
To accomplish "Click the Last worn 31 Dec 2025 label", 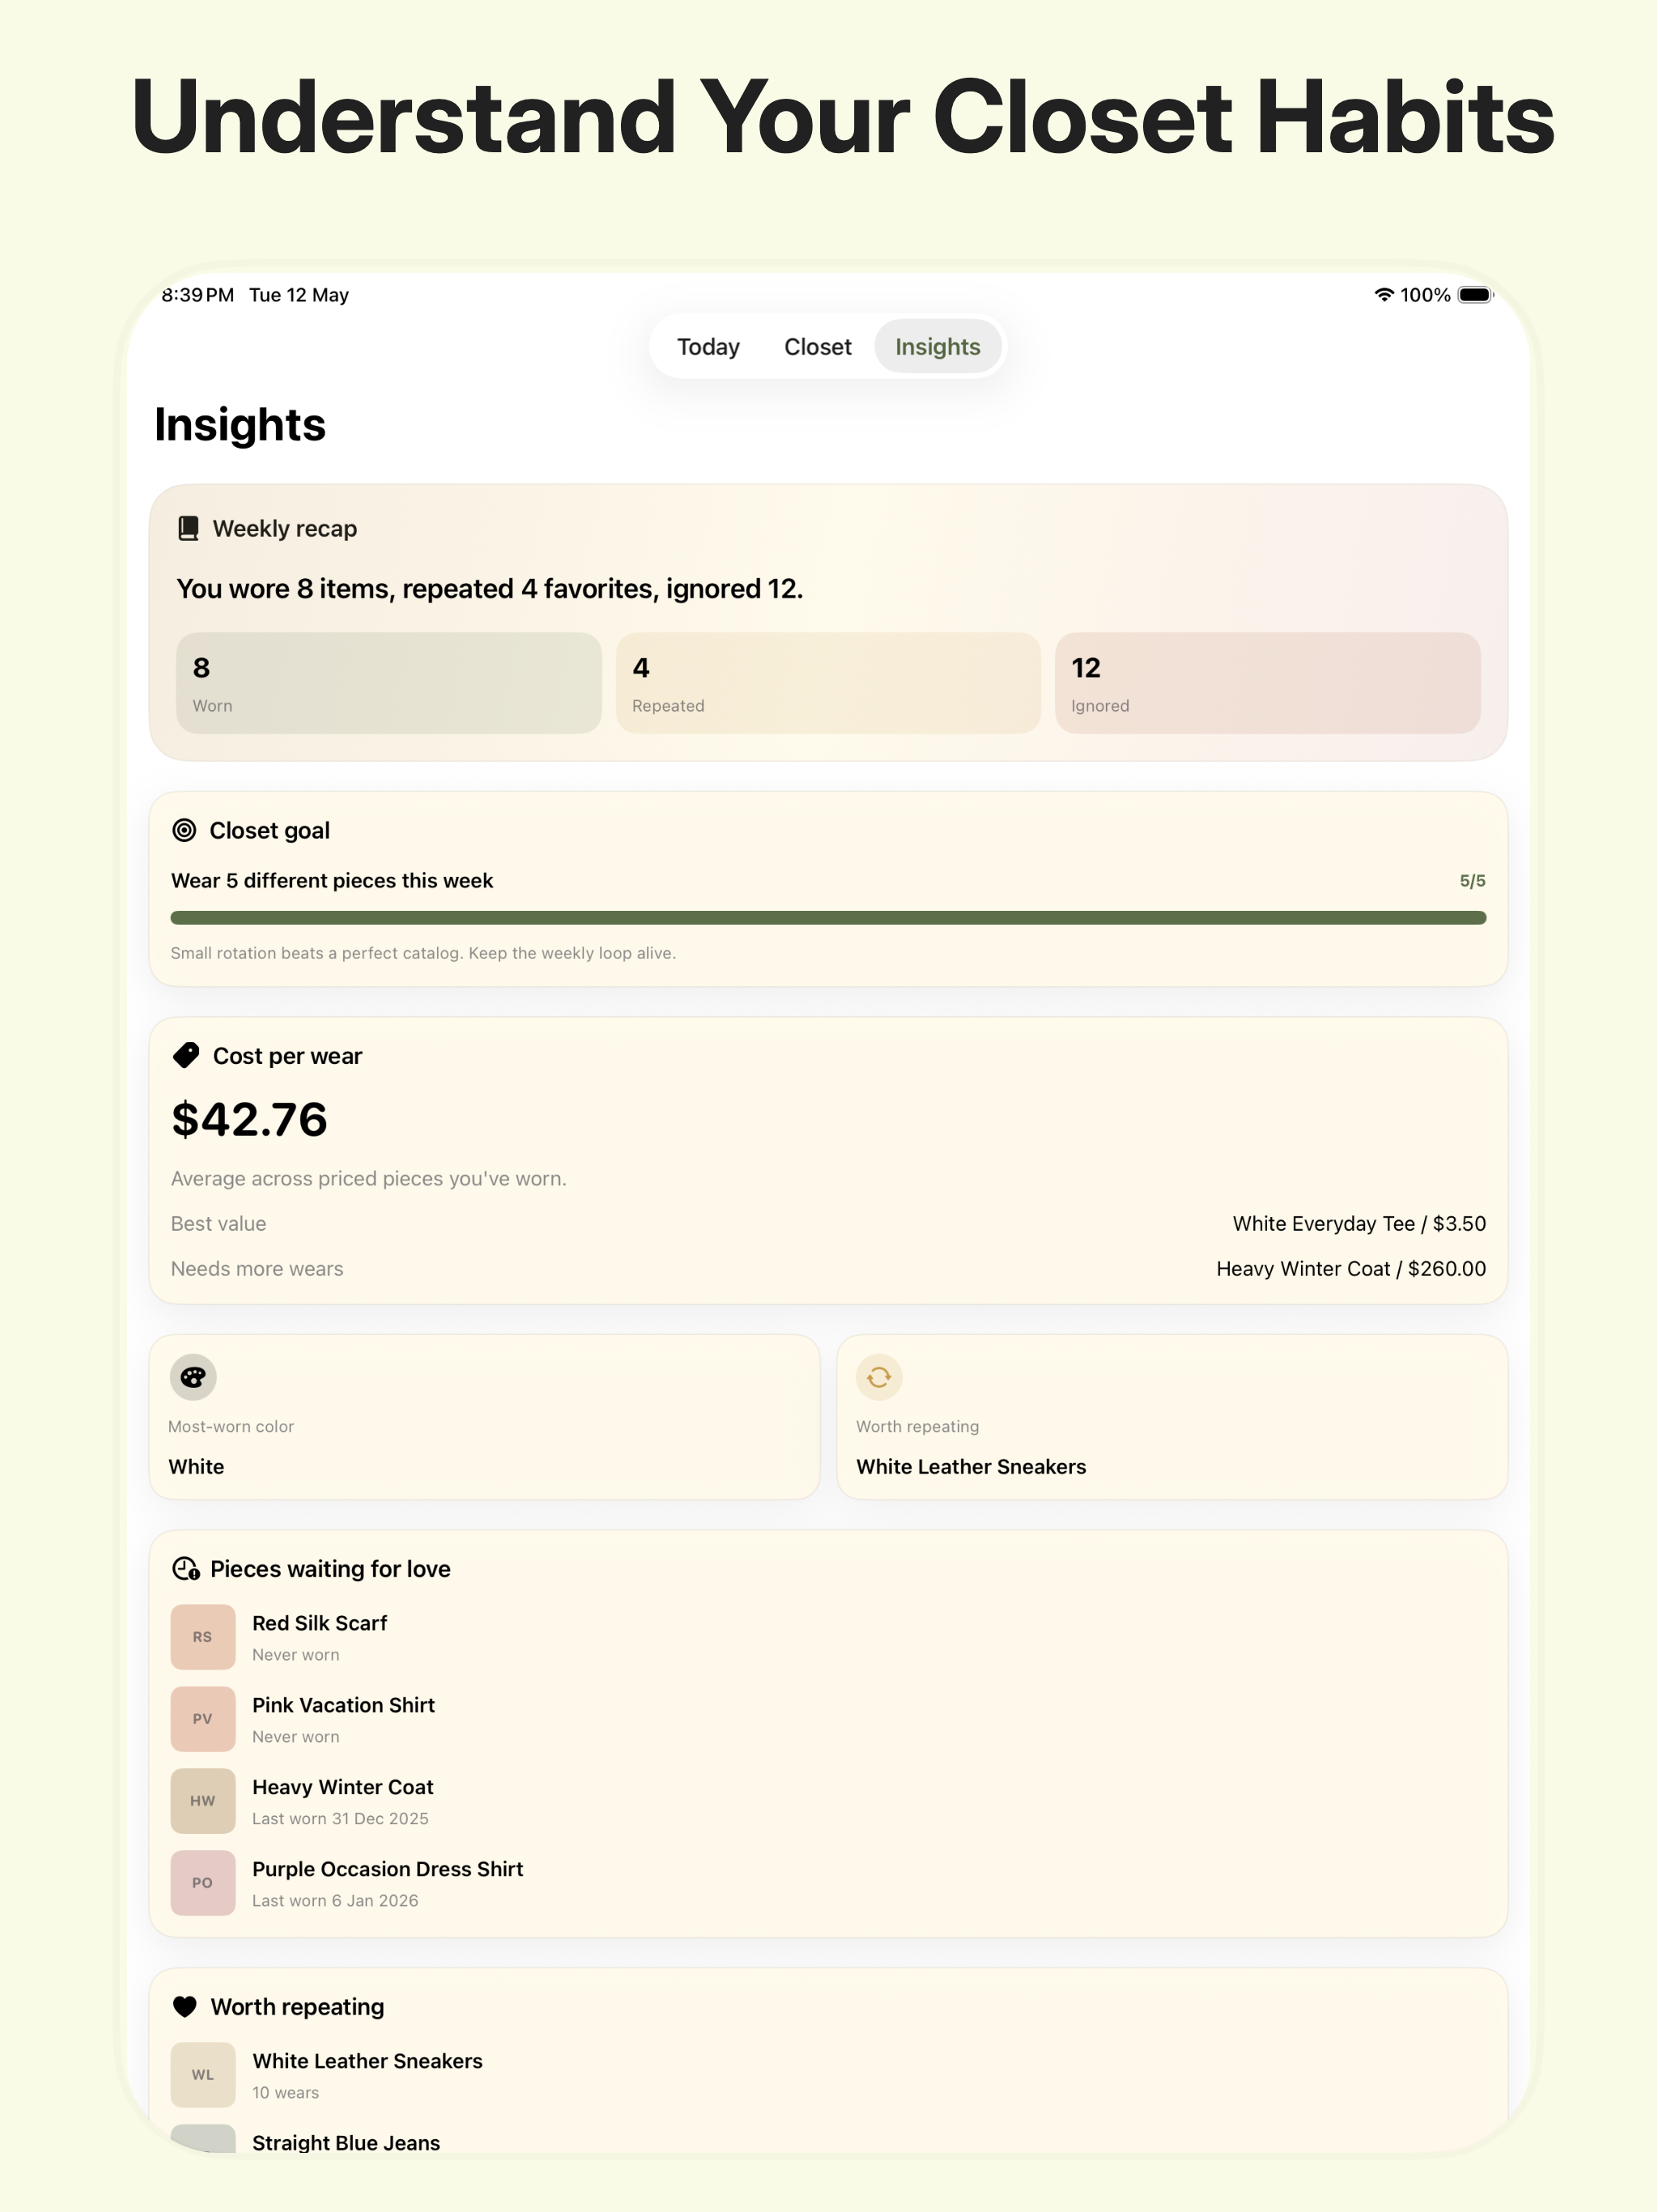I will [x=340, y=1819].
